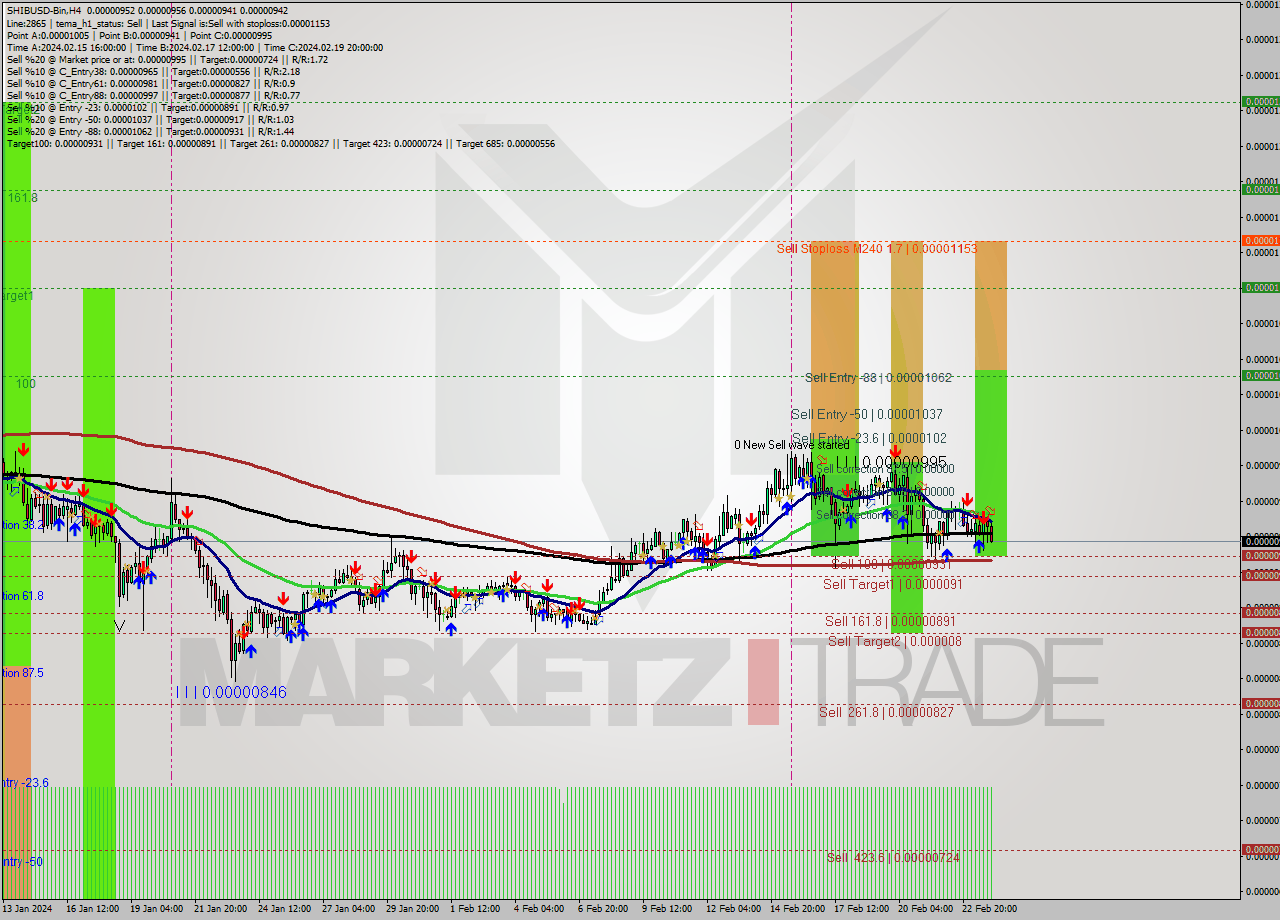Click the '1 Feb 12:00' time axis label

click(x=475, y=909)
